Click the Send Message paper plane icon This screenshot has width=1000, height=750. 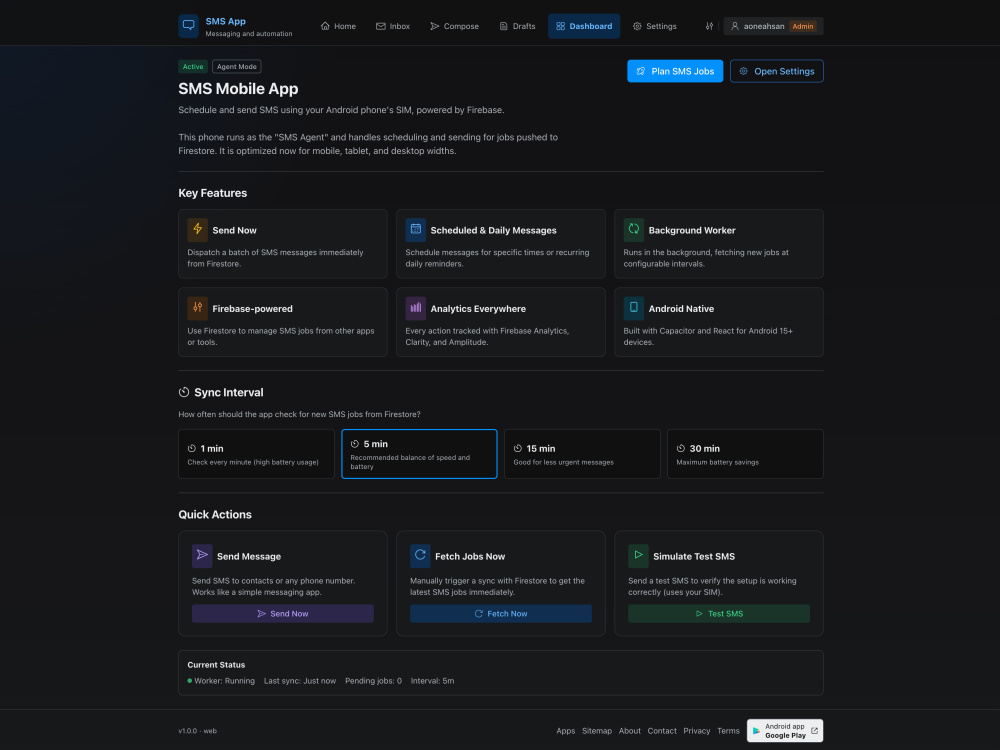pyautogui.click(x=202, y=555)
